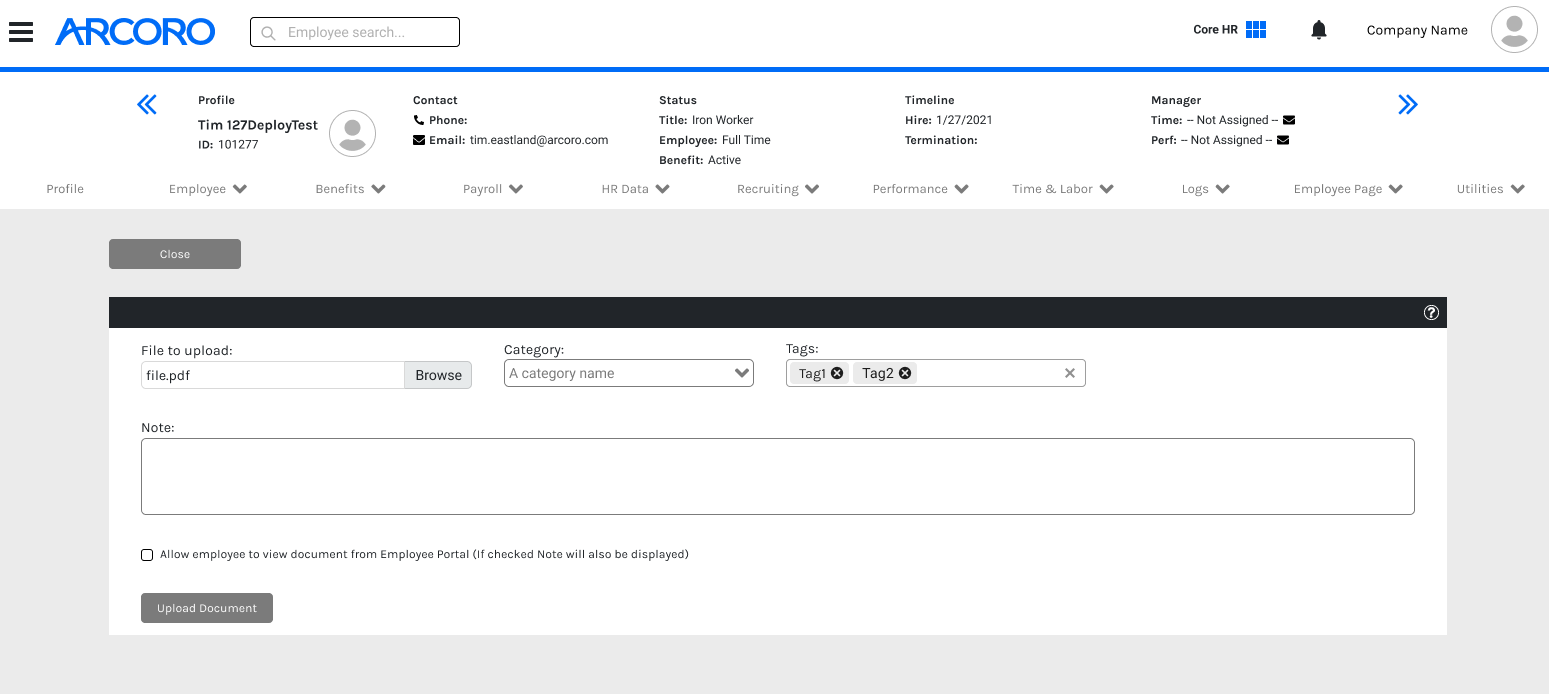Image resolution: width=1549 pixels, height=694 pixels.
Task: Expand the Payroll menu
Action: (x=493, y=189)
